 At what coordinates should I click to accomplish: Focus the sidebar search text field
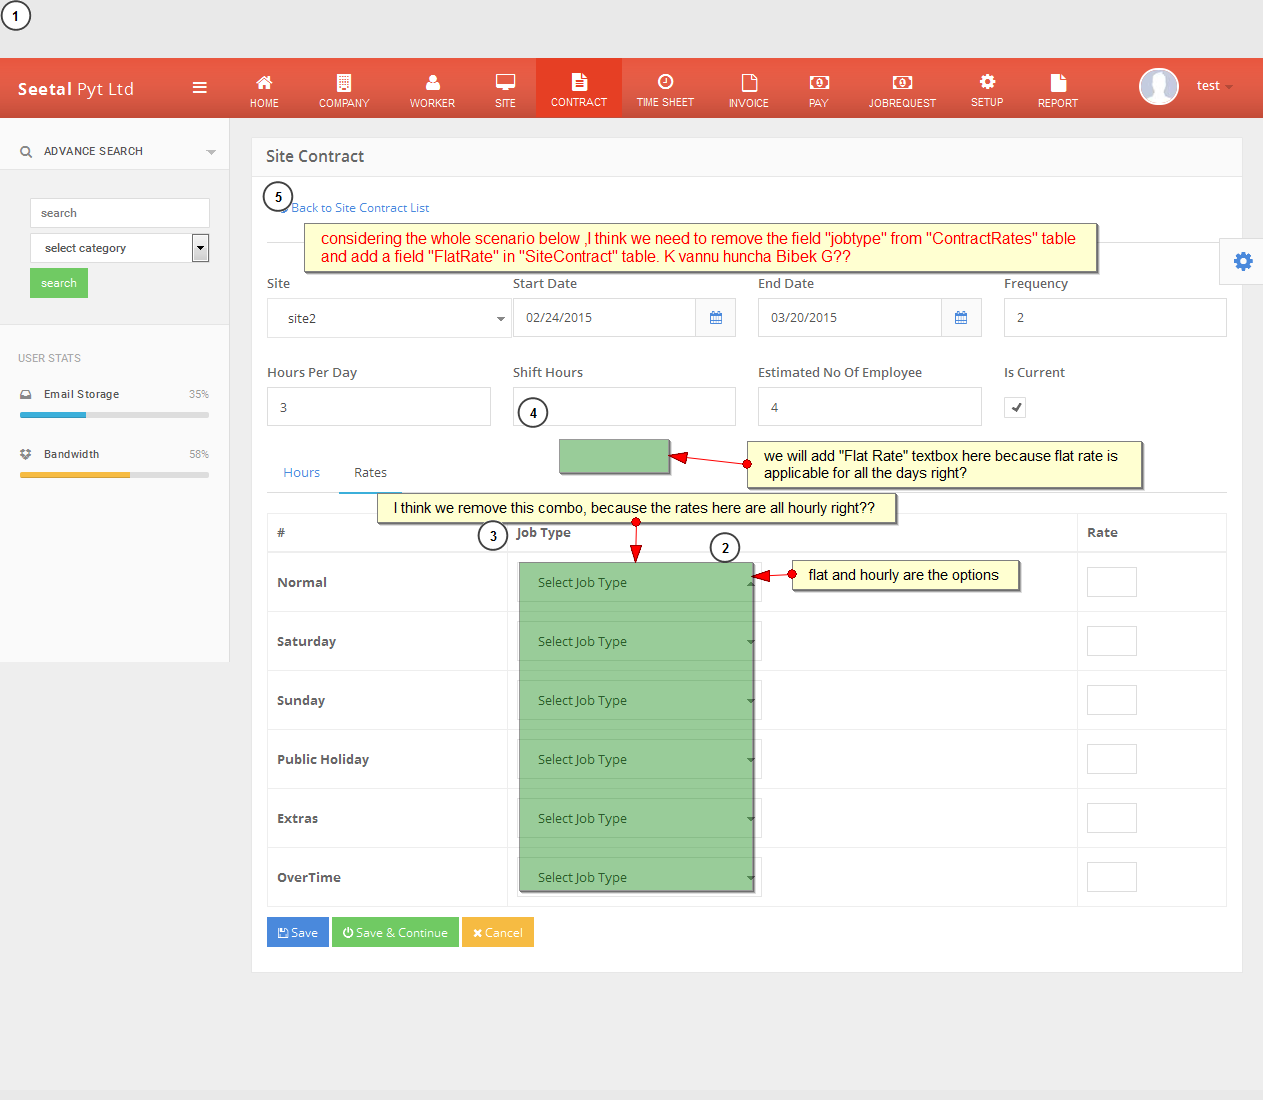119,213
